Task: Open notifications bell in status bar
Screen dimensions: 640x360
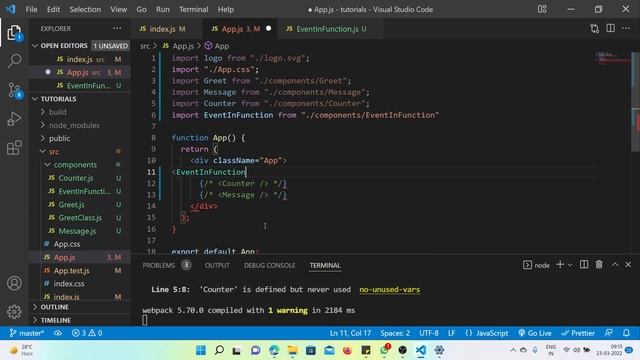Action: click(x=626, y=333)
